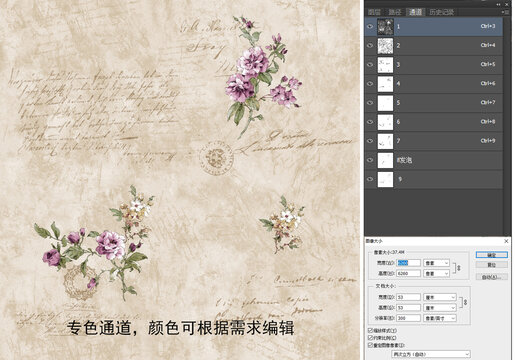Select channel 1 thumbnail
This screenshot has height=360, width=515.
[385, 27]
